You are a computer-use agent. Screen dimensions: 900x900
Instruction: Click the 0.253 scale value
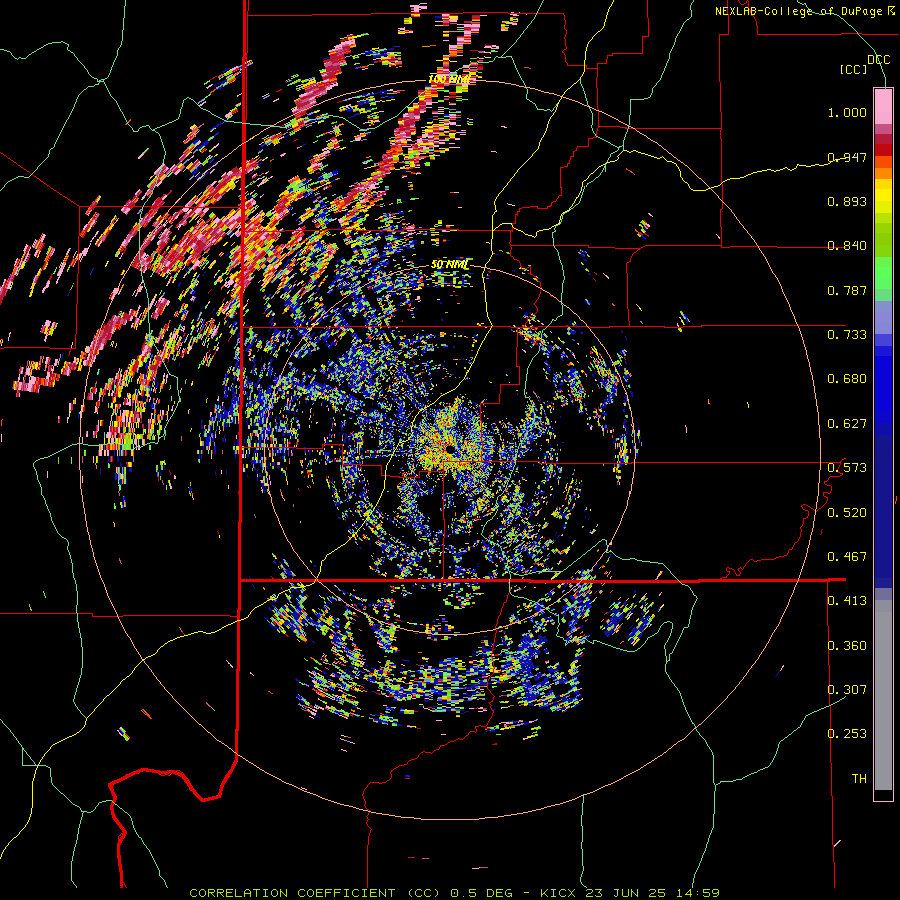pos(847,734)
